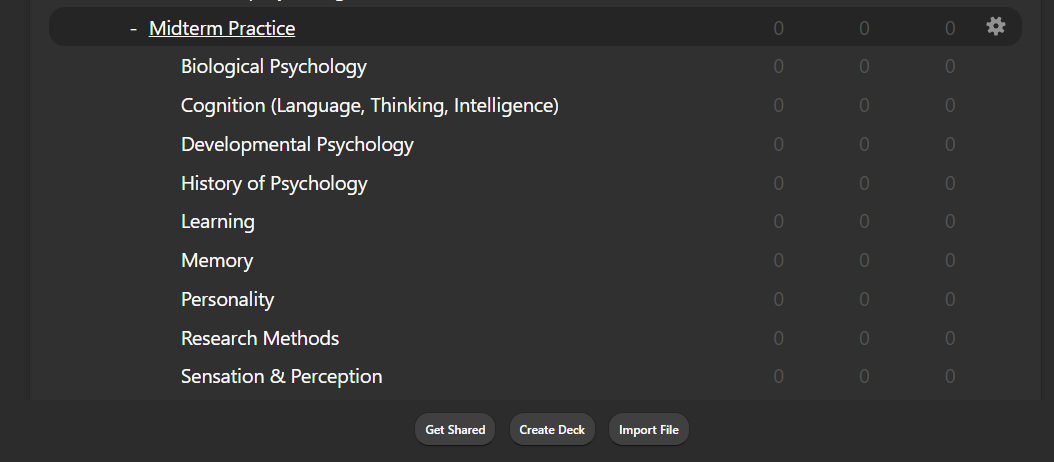Open the History of Psychology deck
The image size is (1054, 462).
point(274,183)
